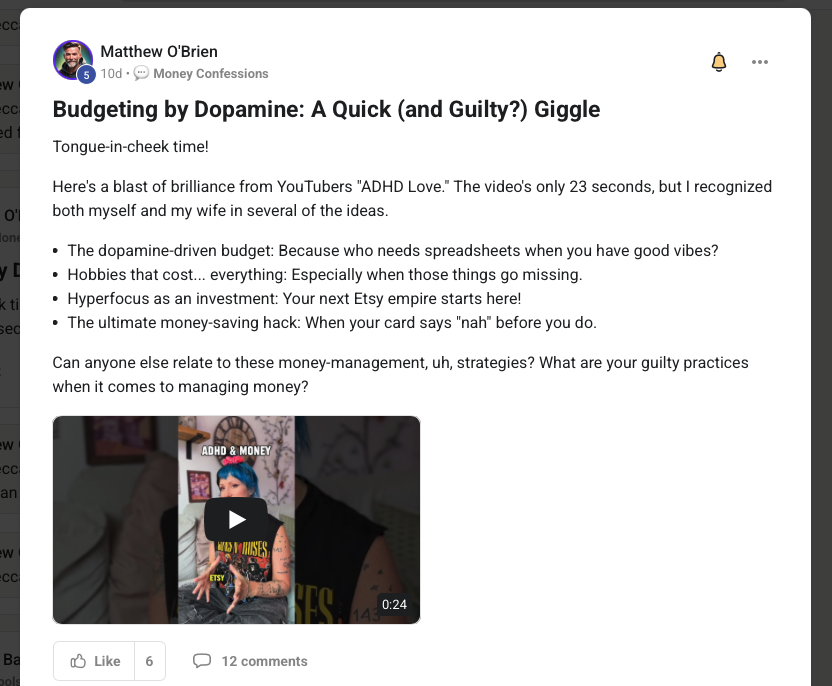Click the thumbs-up Like icon
This screenshot has height=686, width=832.
click(78, 661)
